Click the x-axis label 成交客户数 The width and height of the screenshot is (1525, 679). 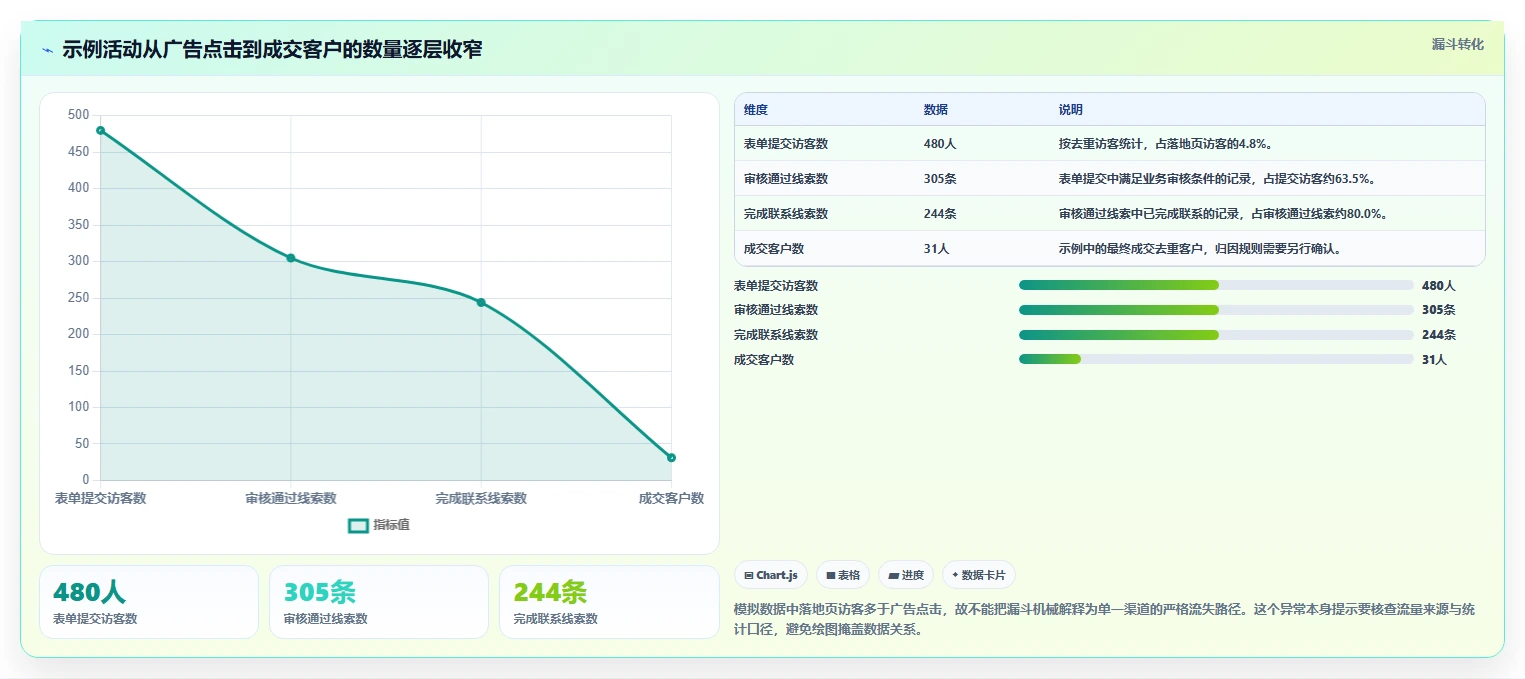(x=671, y=498)
